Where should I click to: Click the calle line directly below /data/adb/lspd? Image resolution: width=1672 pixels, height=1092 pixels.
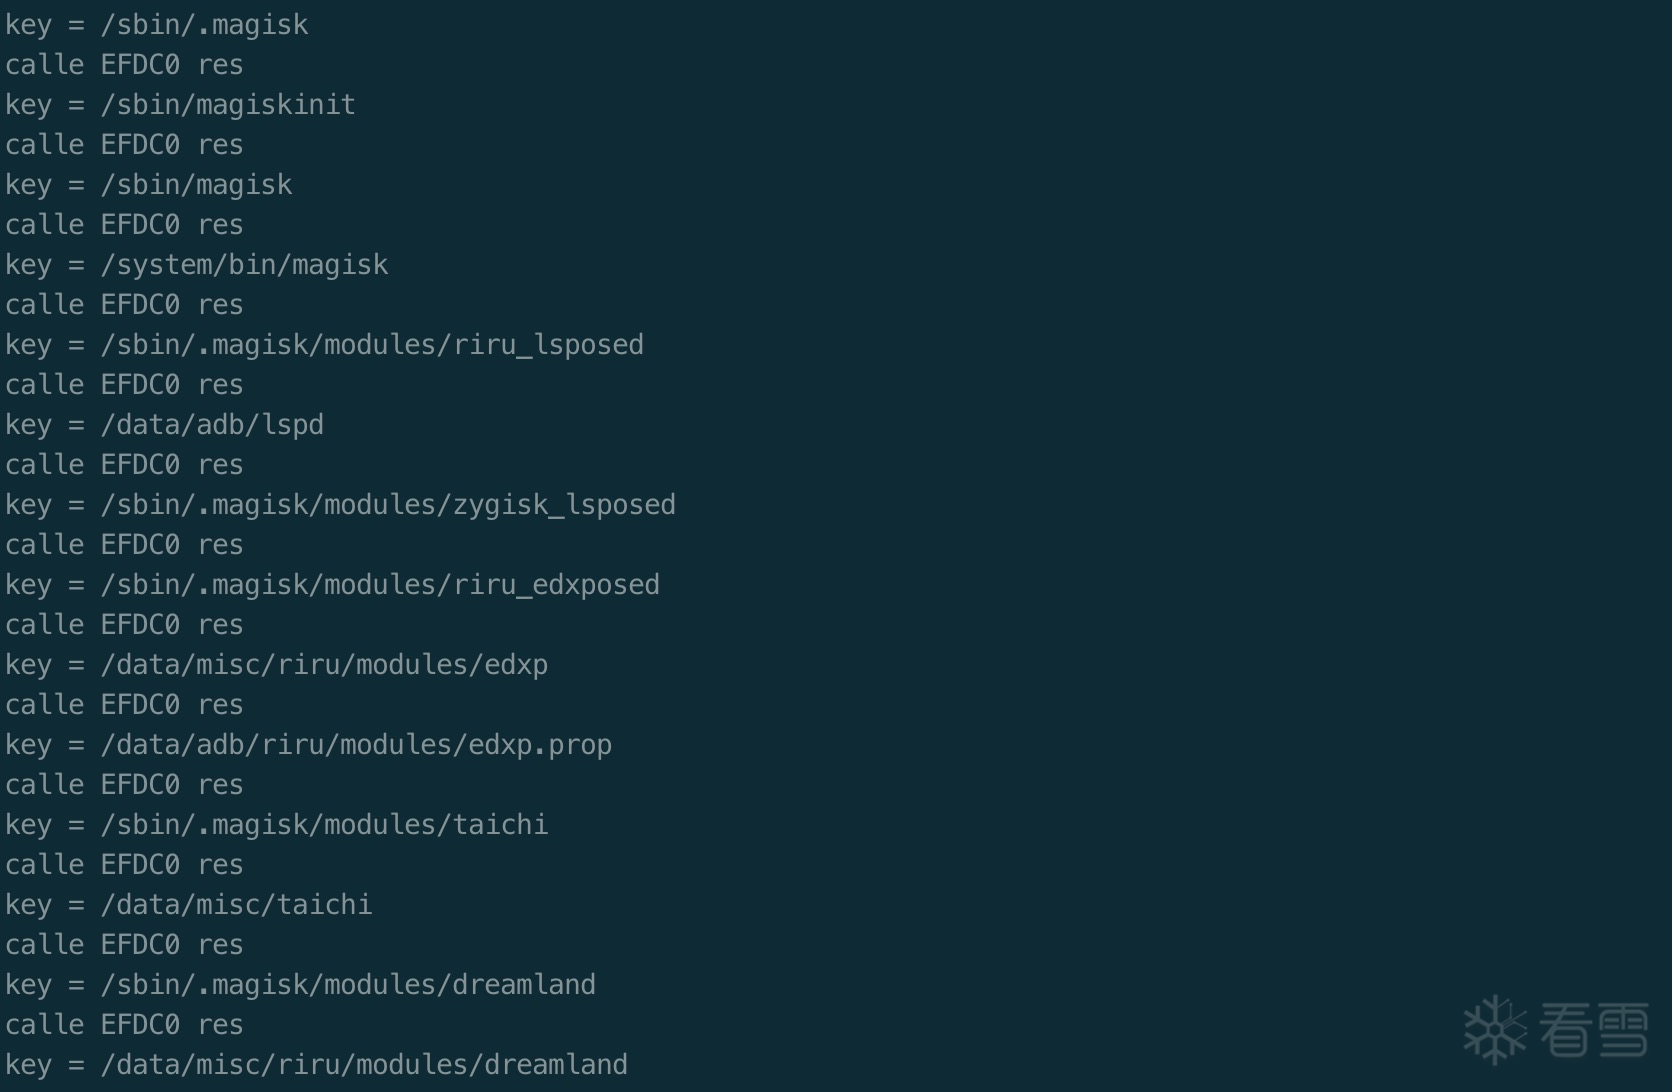[x=124, y=465]
